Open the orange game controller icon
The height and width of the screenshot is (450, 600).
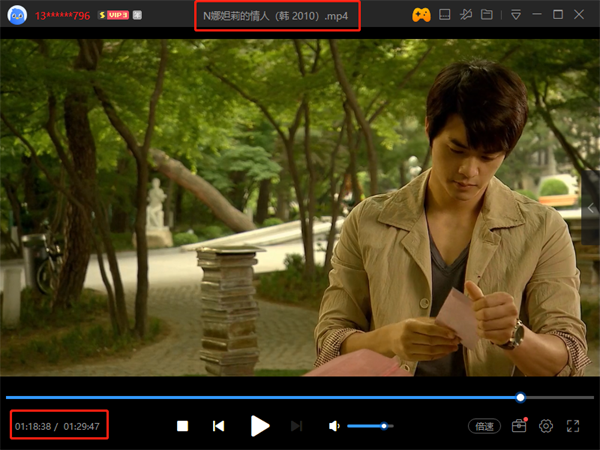pos(421,15)
